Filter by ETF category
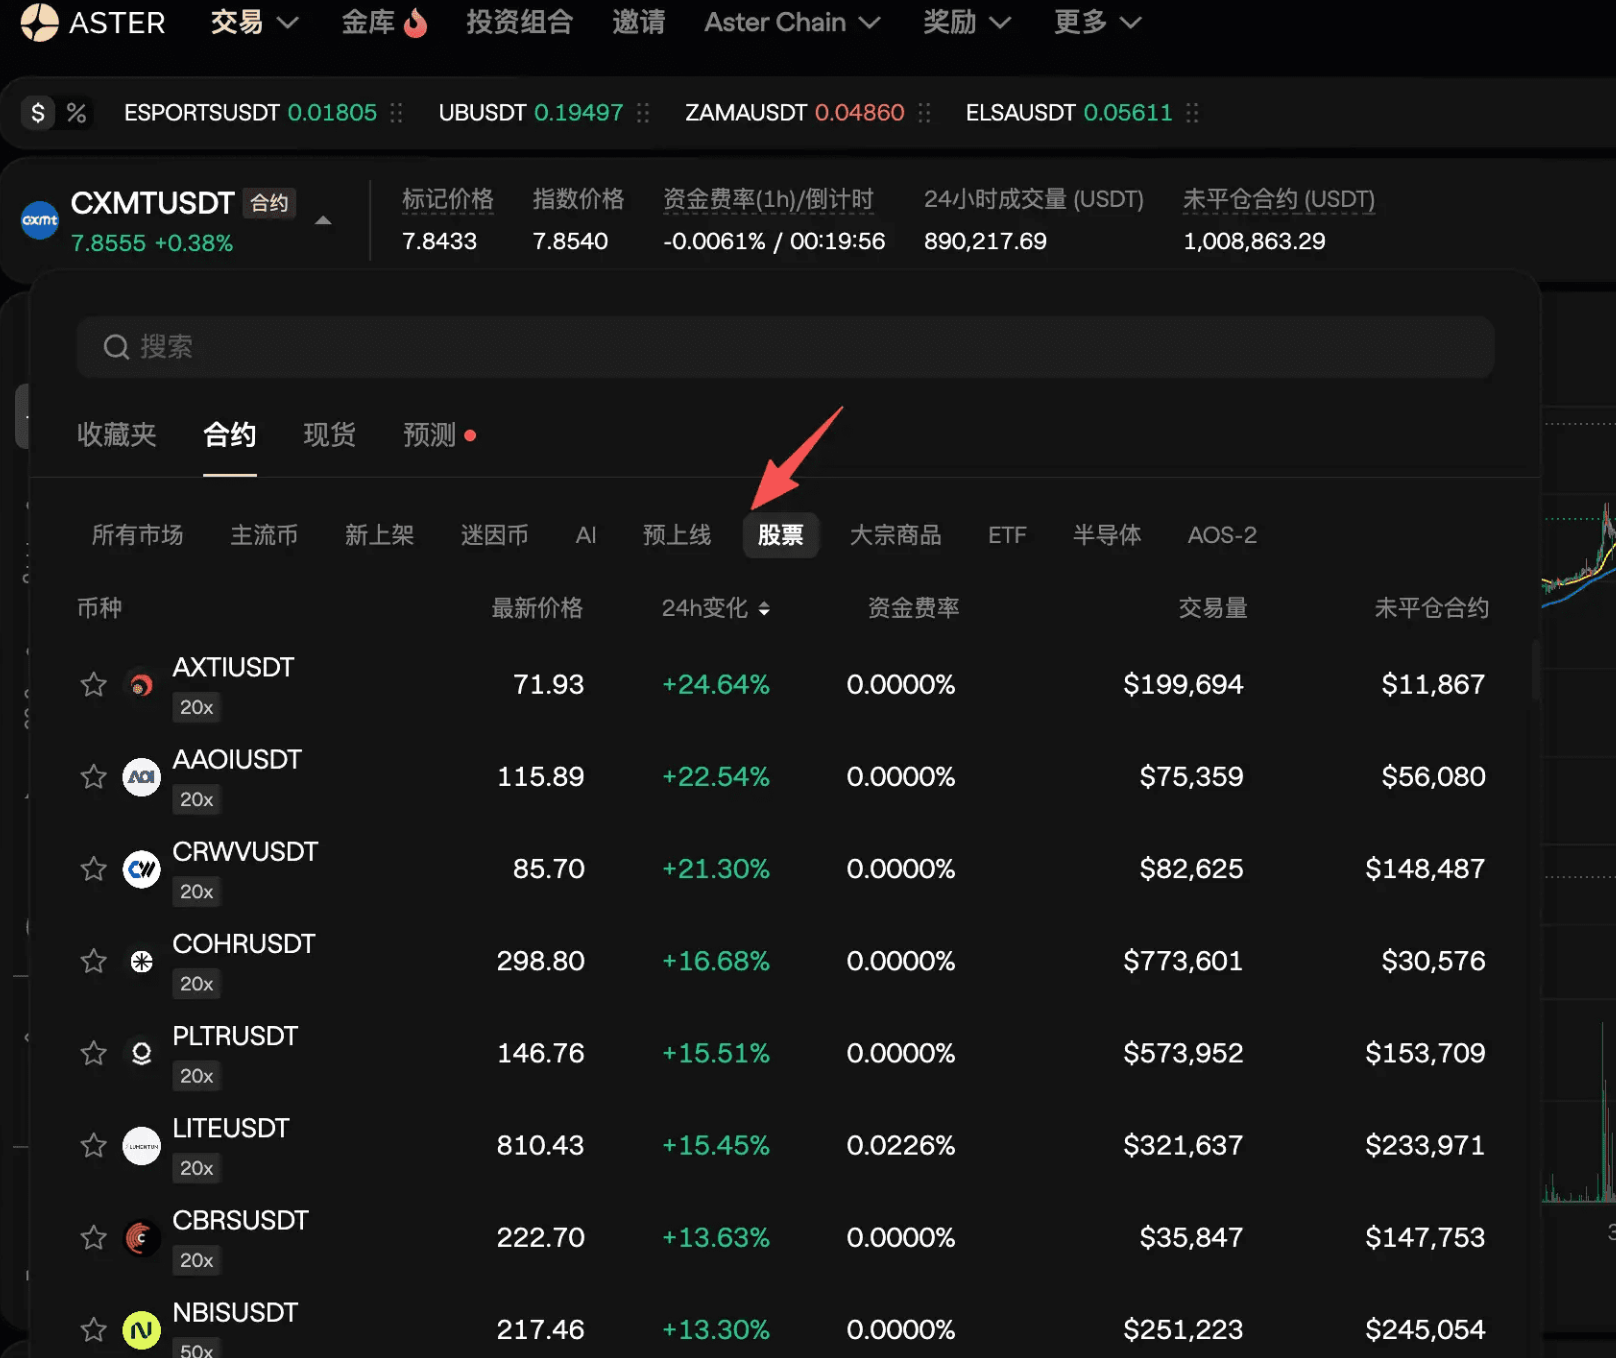 click(x=1007, y=536)
